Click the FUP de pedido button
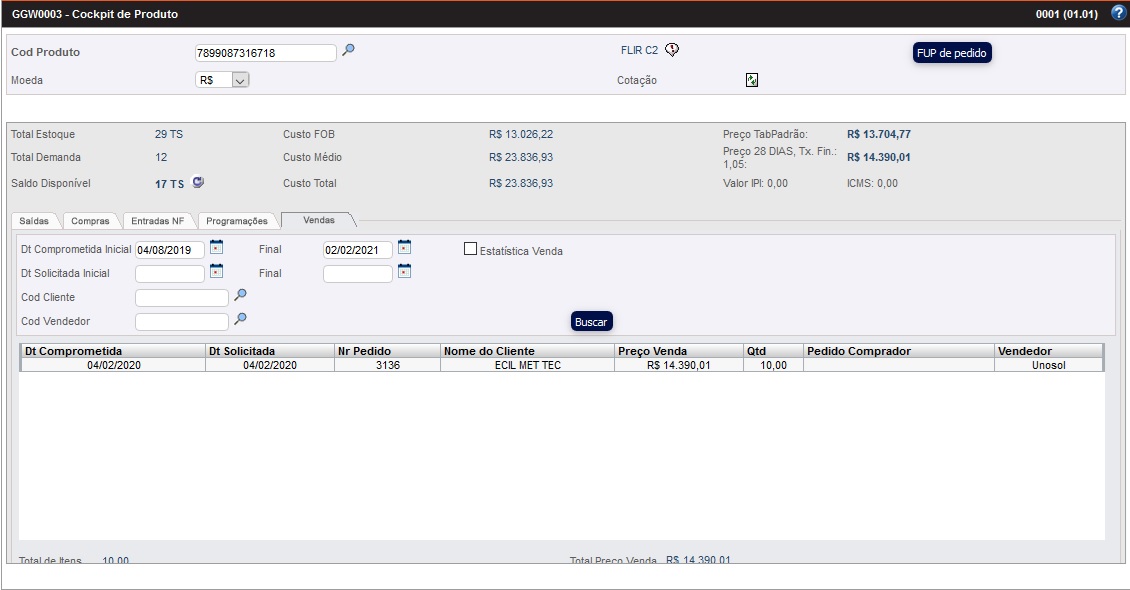 [952, 53]
